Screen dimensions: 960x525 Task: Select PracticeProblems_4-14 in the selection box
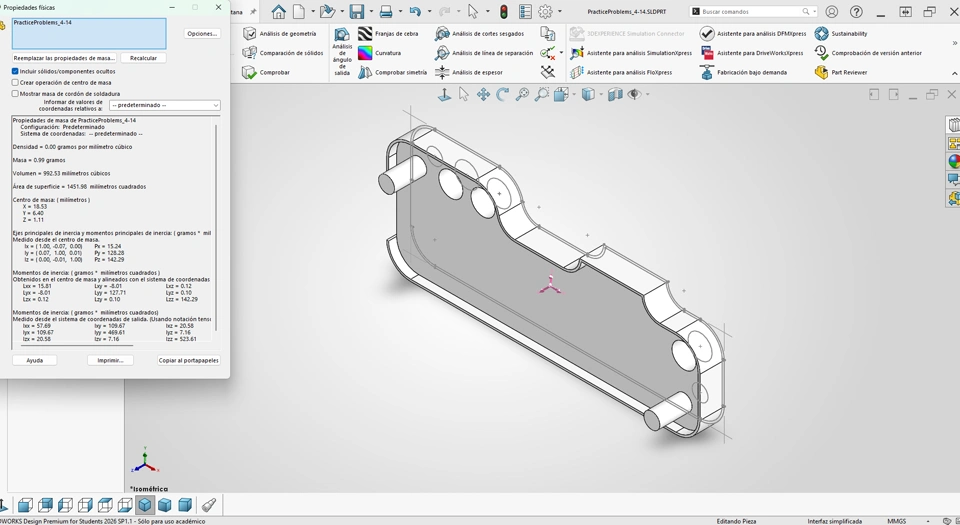point(42,23)
